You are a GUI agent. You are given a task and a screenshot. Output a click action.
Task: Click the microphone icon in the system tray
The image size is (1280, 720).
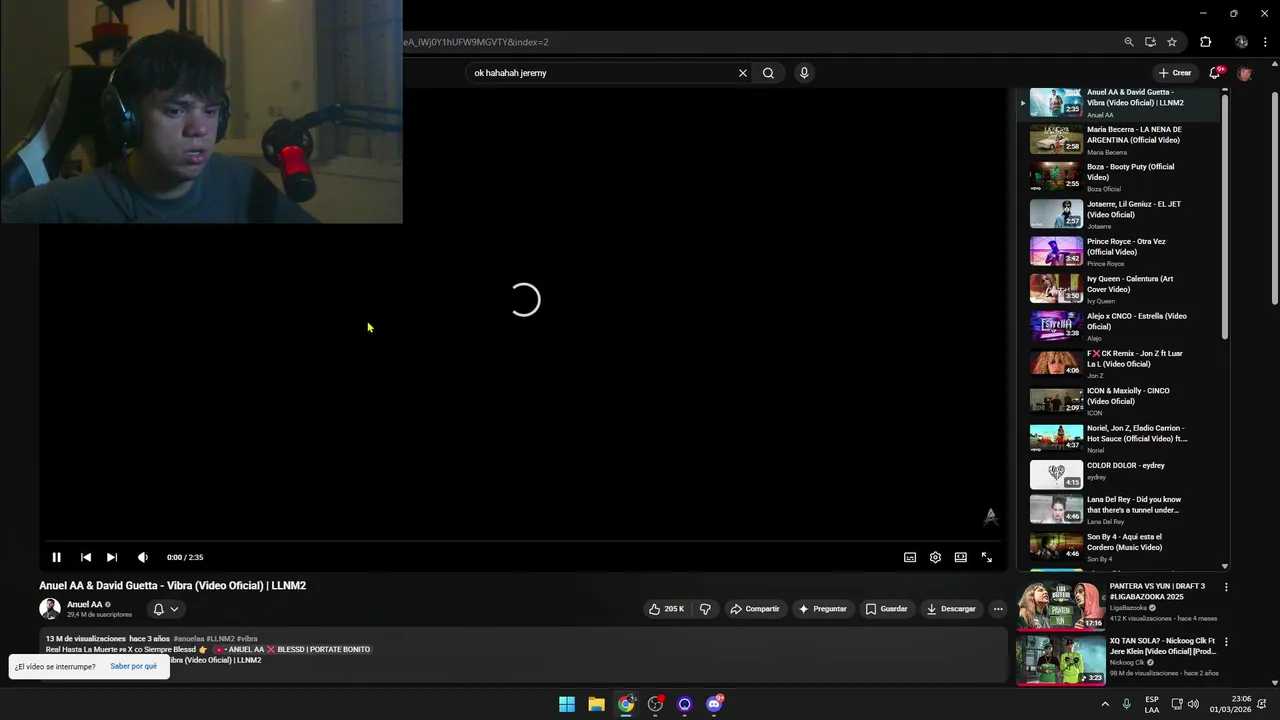(1127, 704)
